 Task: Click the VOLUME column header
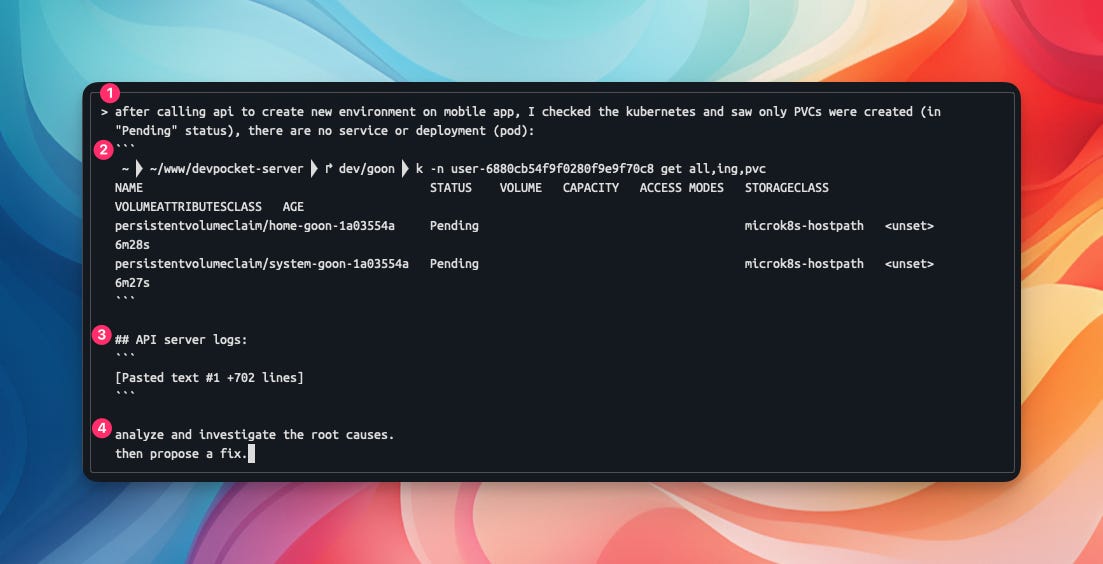coord(521,188)
